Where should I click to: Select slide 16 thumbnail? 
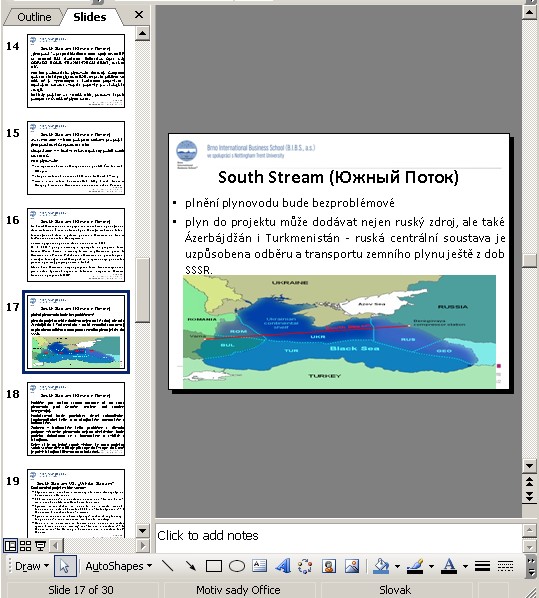coord(76,245)
